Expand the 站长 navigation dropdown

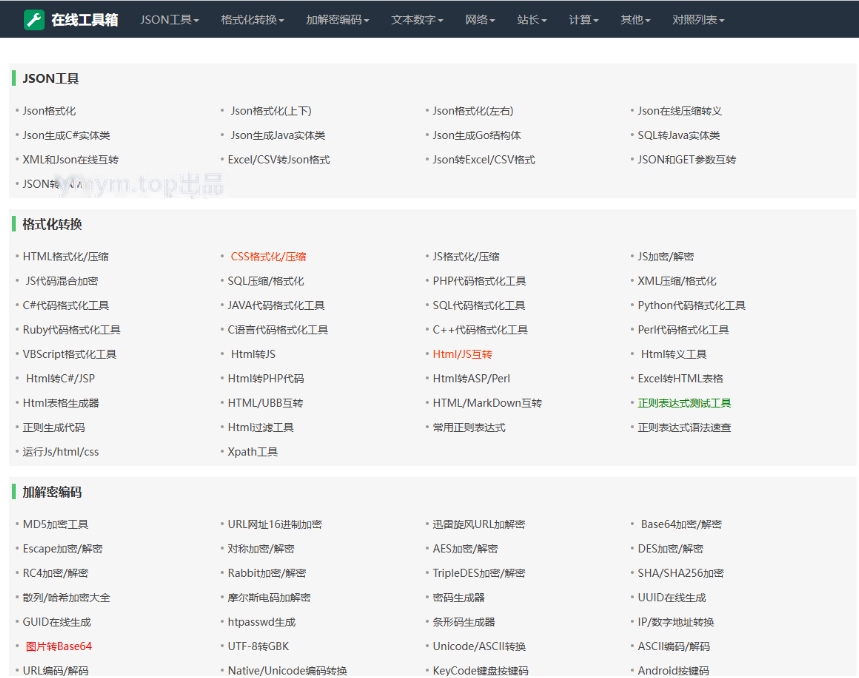[532, 20]
